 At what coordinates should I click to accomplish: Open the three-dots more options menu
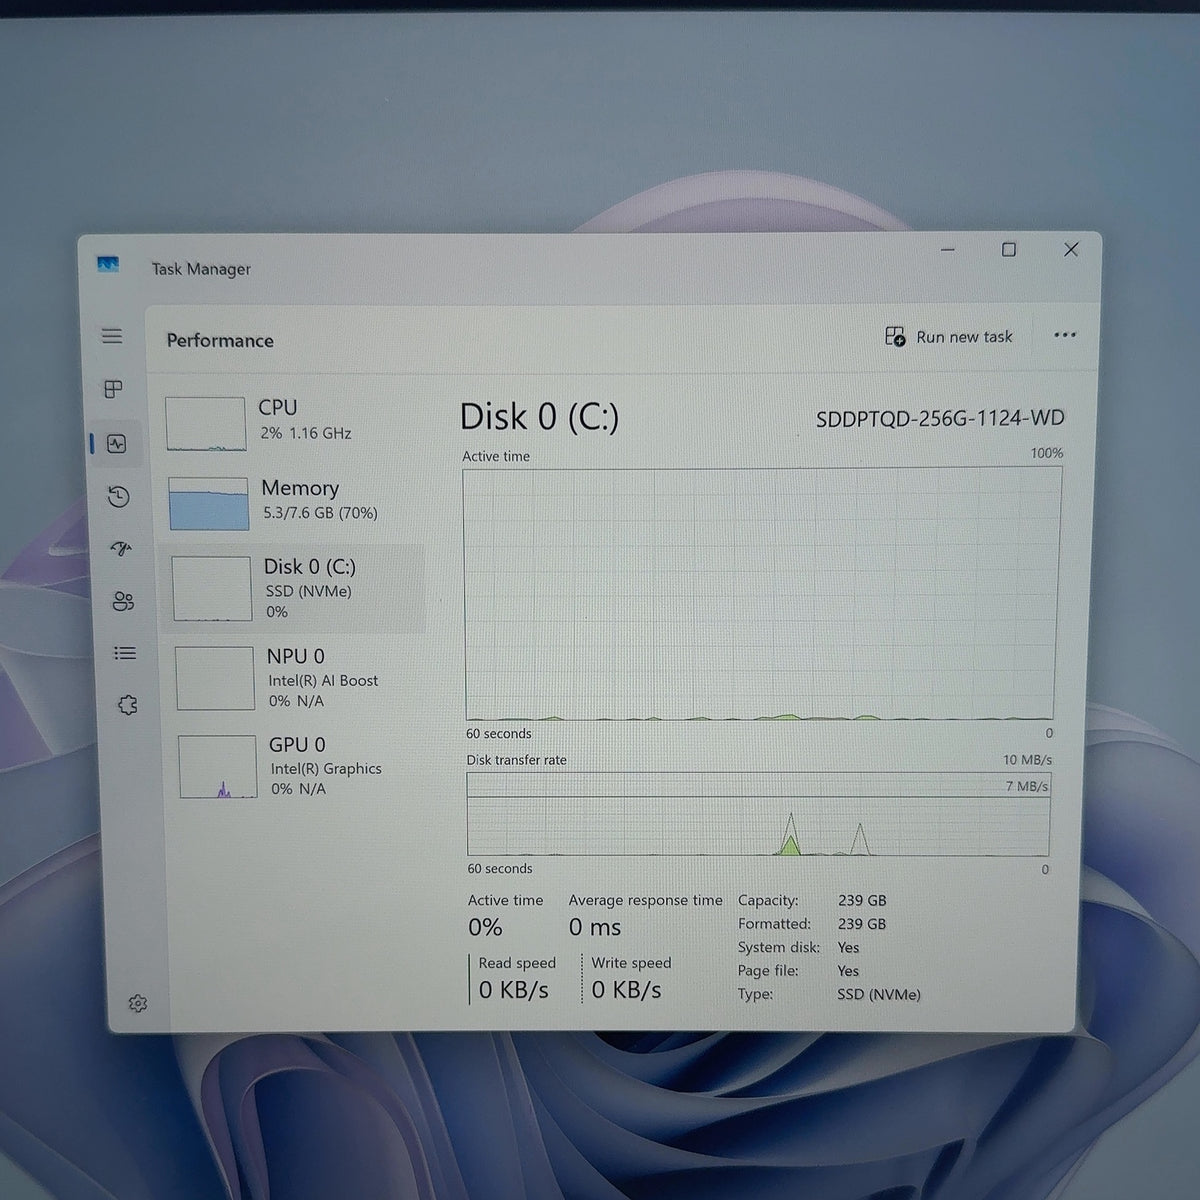(1065, 335)
